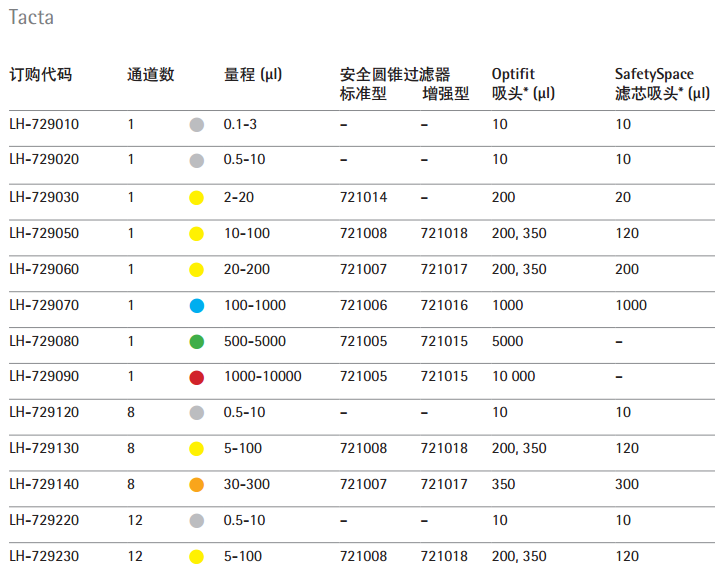Click the gray dot in the LH-729120 row
The image size is (715, 568).
[x=197, y=413]
